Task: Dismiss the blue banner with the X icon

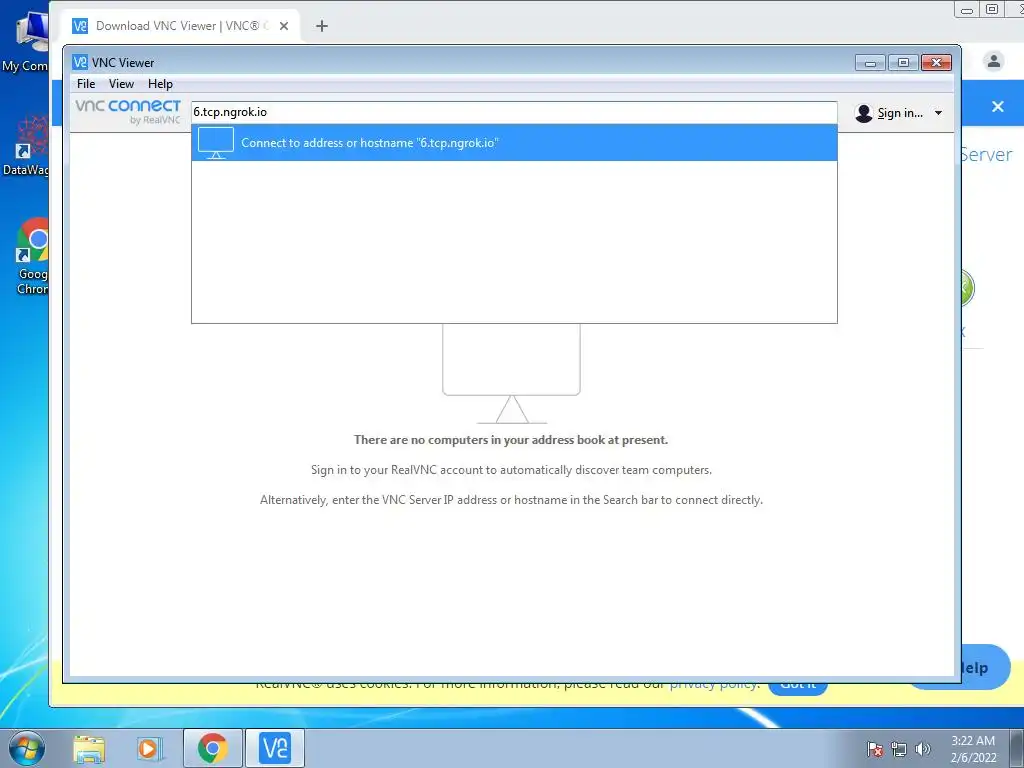Action: click(998, 106)
